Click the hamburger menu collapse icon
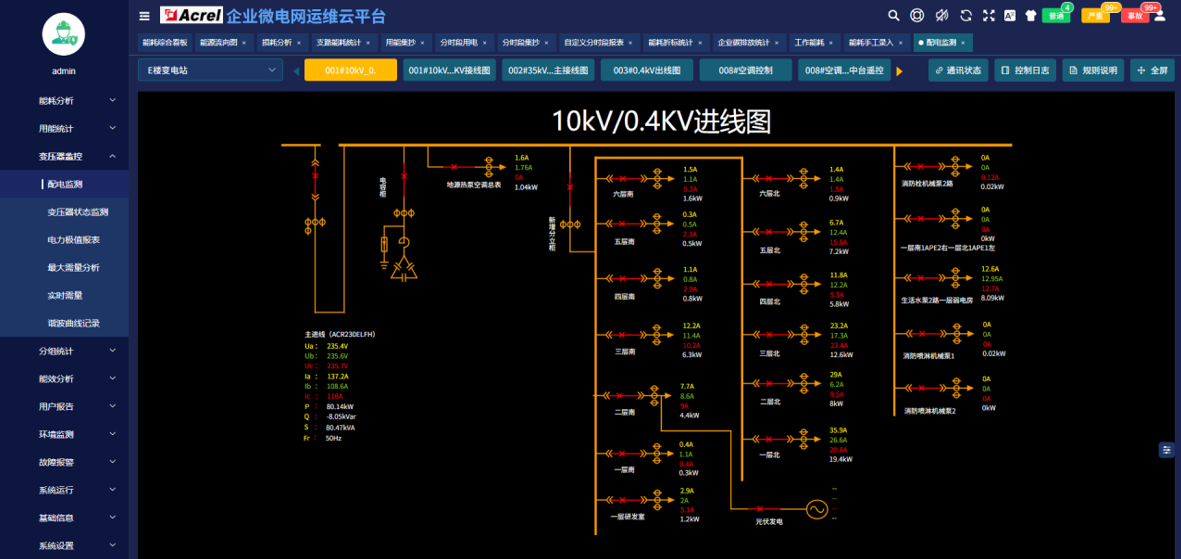Image resolution: width=1181 pixels, height=559 pixels. coord(145,16)
